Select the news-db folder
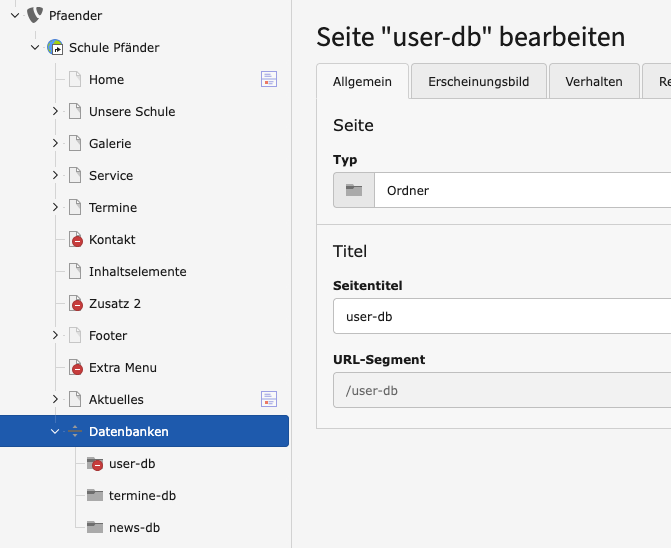671x548 pixels. (134, 527)
